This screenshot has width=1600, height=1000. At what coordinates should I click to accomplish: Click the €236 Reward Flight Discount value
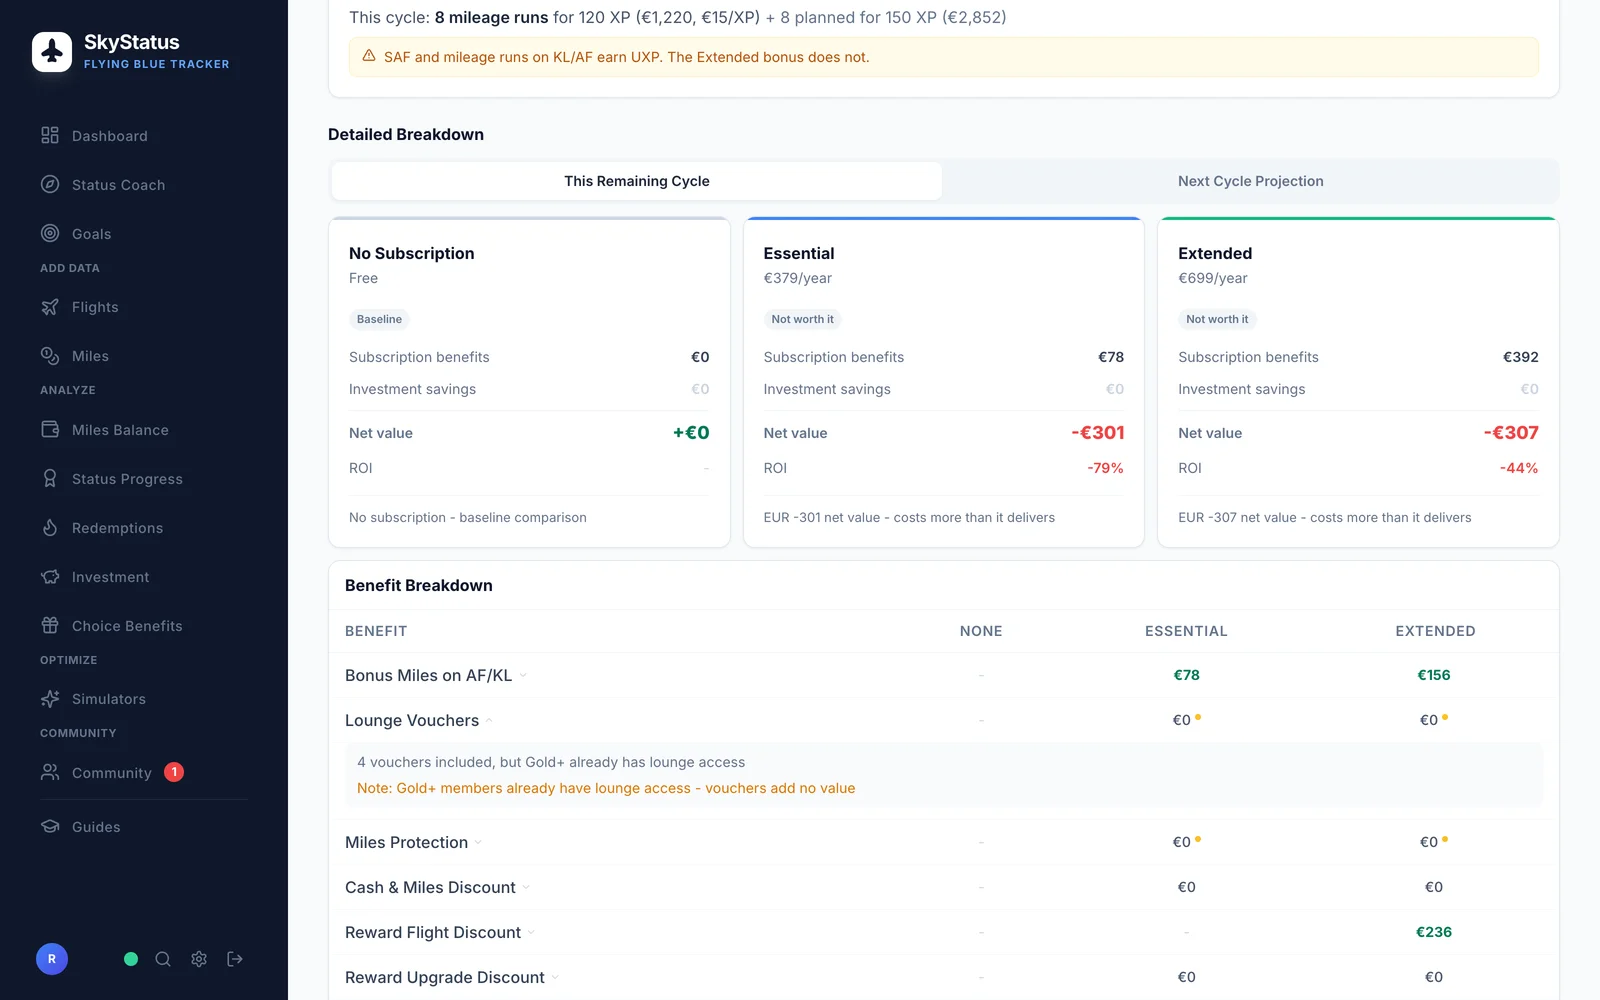pos(1434,932)
